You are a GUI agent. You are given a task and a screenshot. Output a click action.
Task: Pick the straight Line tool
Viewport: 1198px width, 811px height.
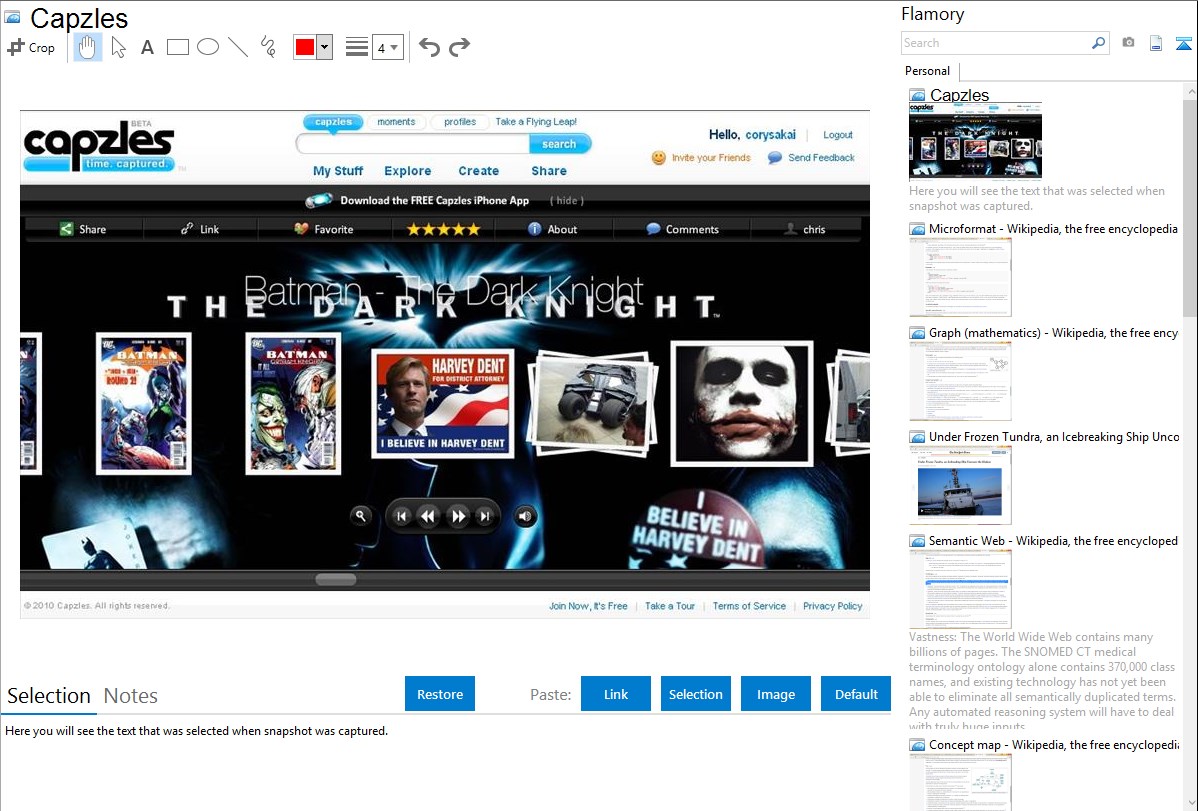(x=238, y=47)
